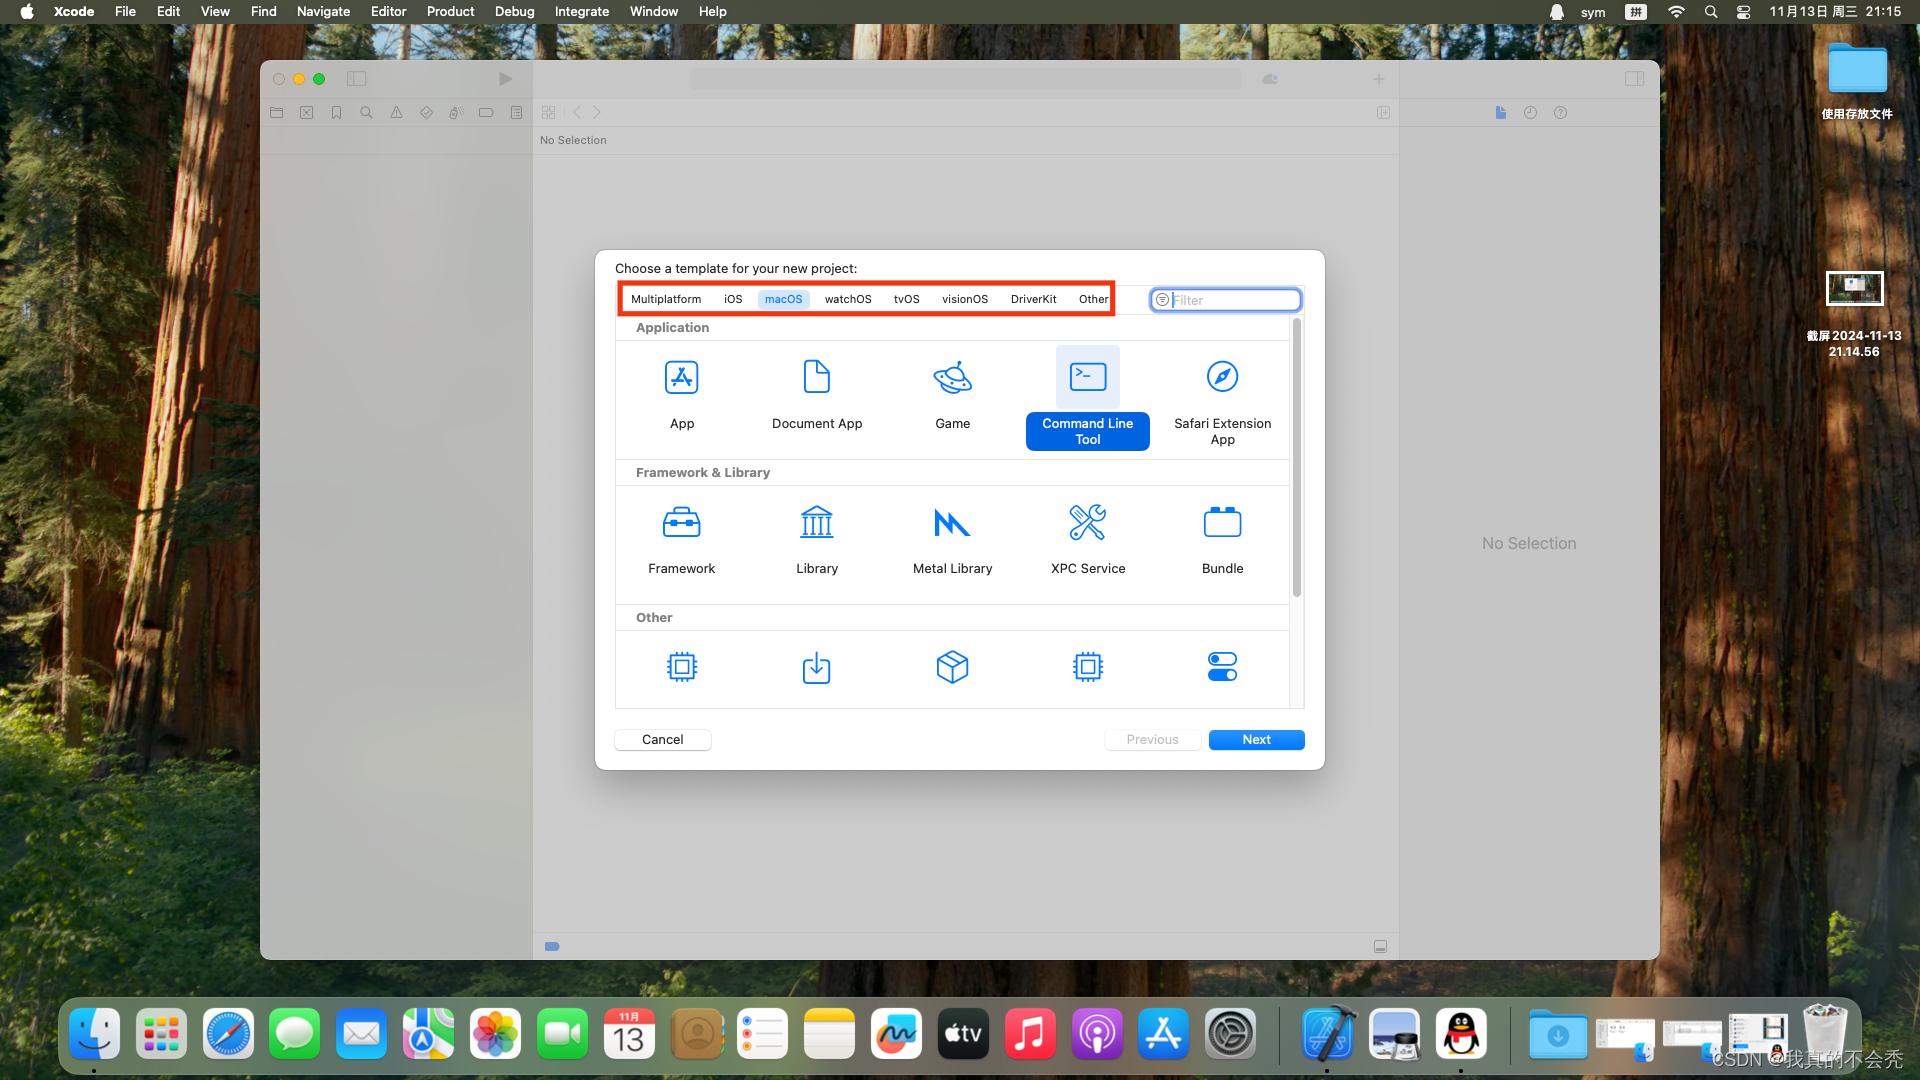Select the screenshot thumbnail on desktop
Viewport: 1920px width, 1080px height.
pyautogui.click(x=1855, y=289)
